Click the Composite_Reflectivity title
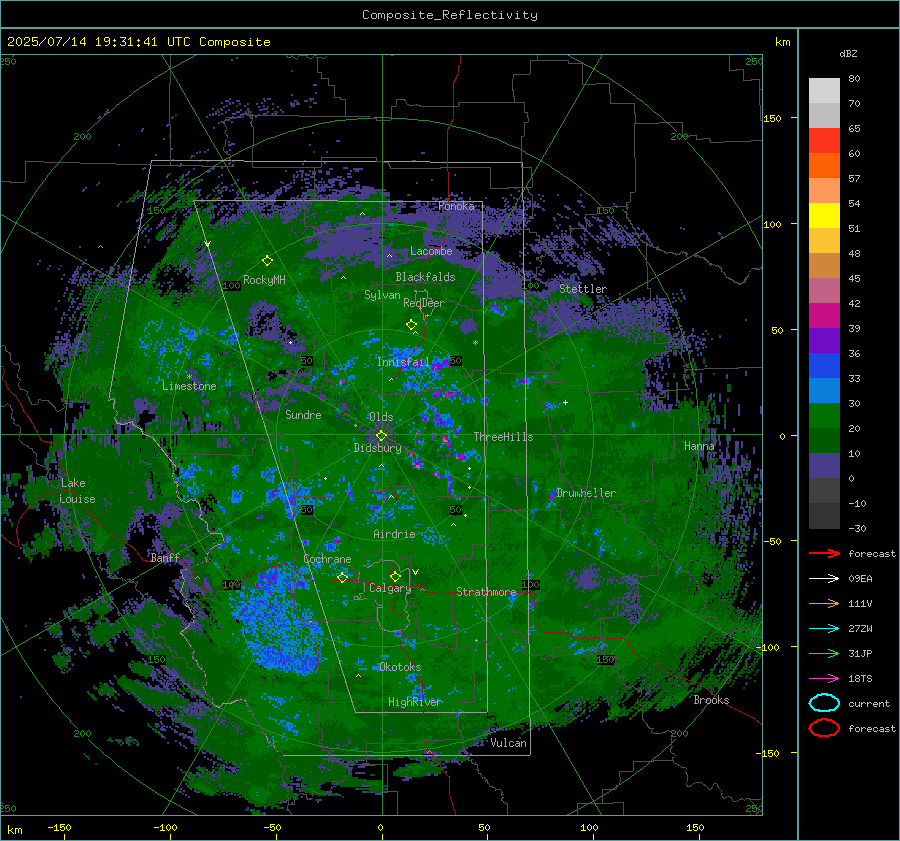The width and height of the screenshot is (900, 841). tap(450, 15)
